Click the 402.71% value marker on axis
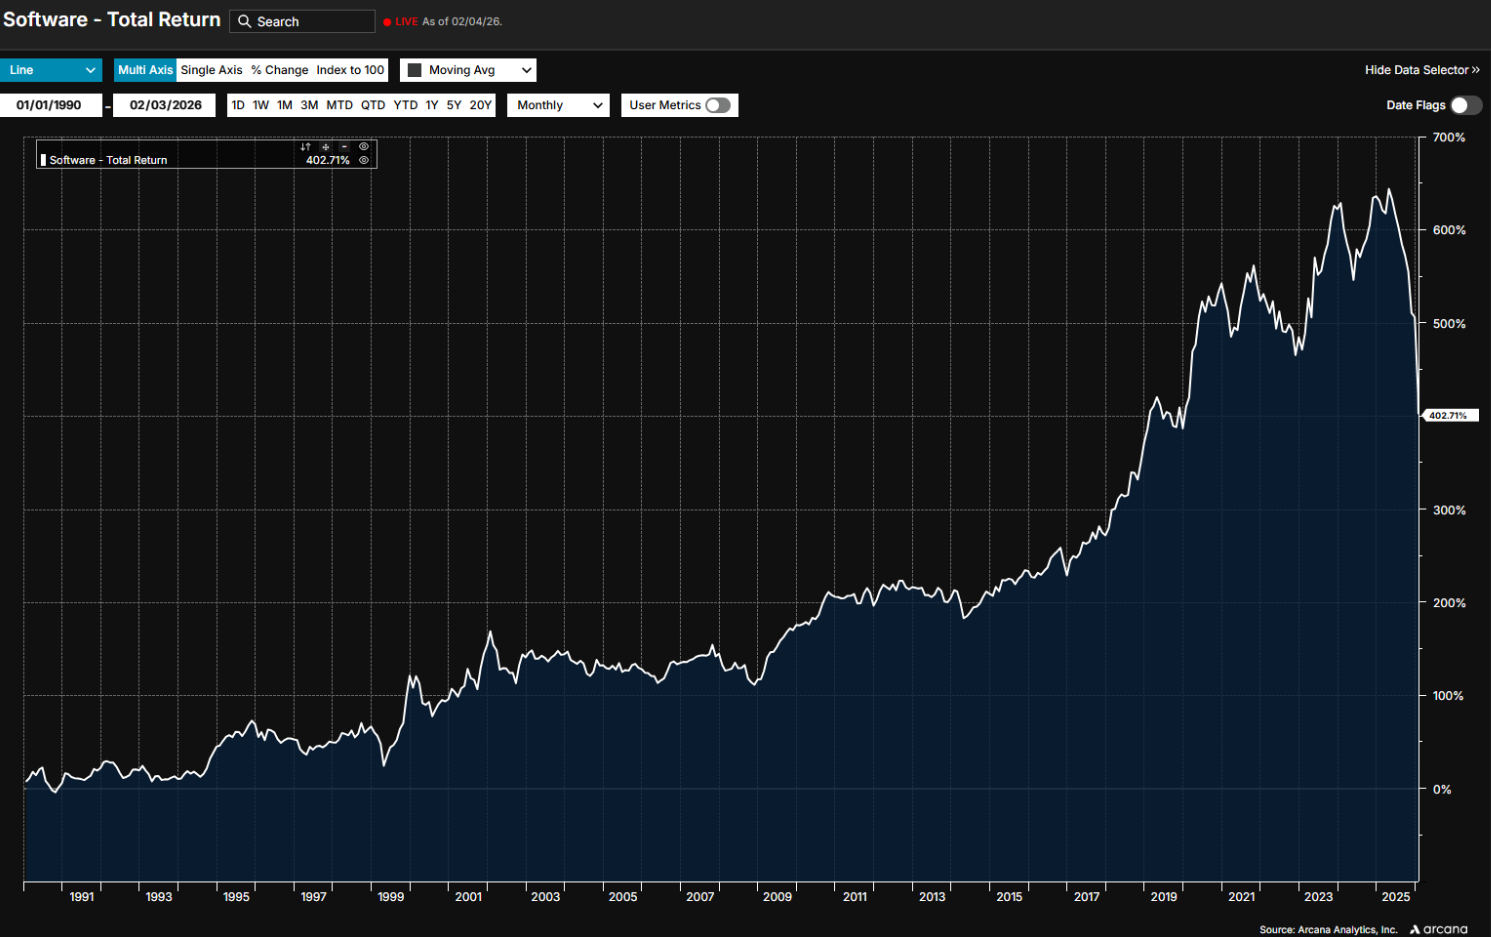1491x937 pixels. pyautogui.click(x=1448, y=416)
